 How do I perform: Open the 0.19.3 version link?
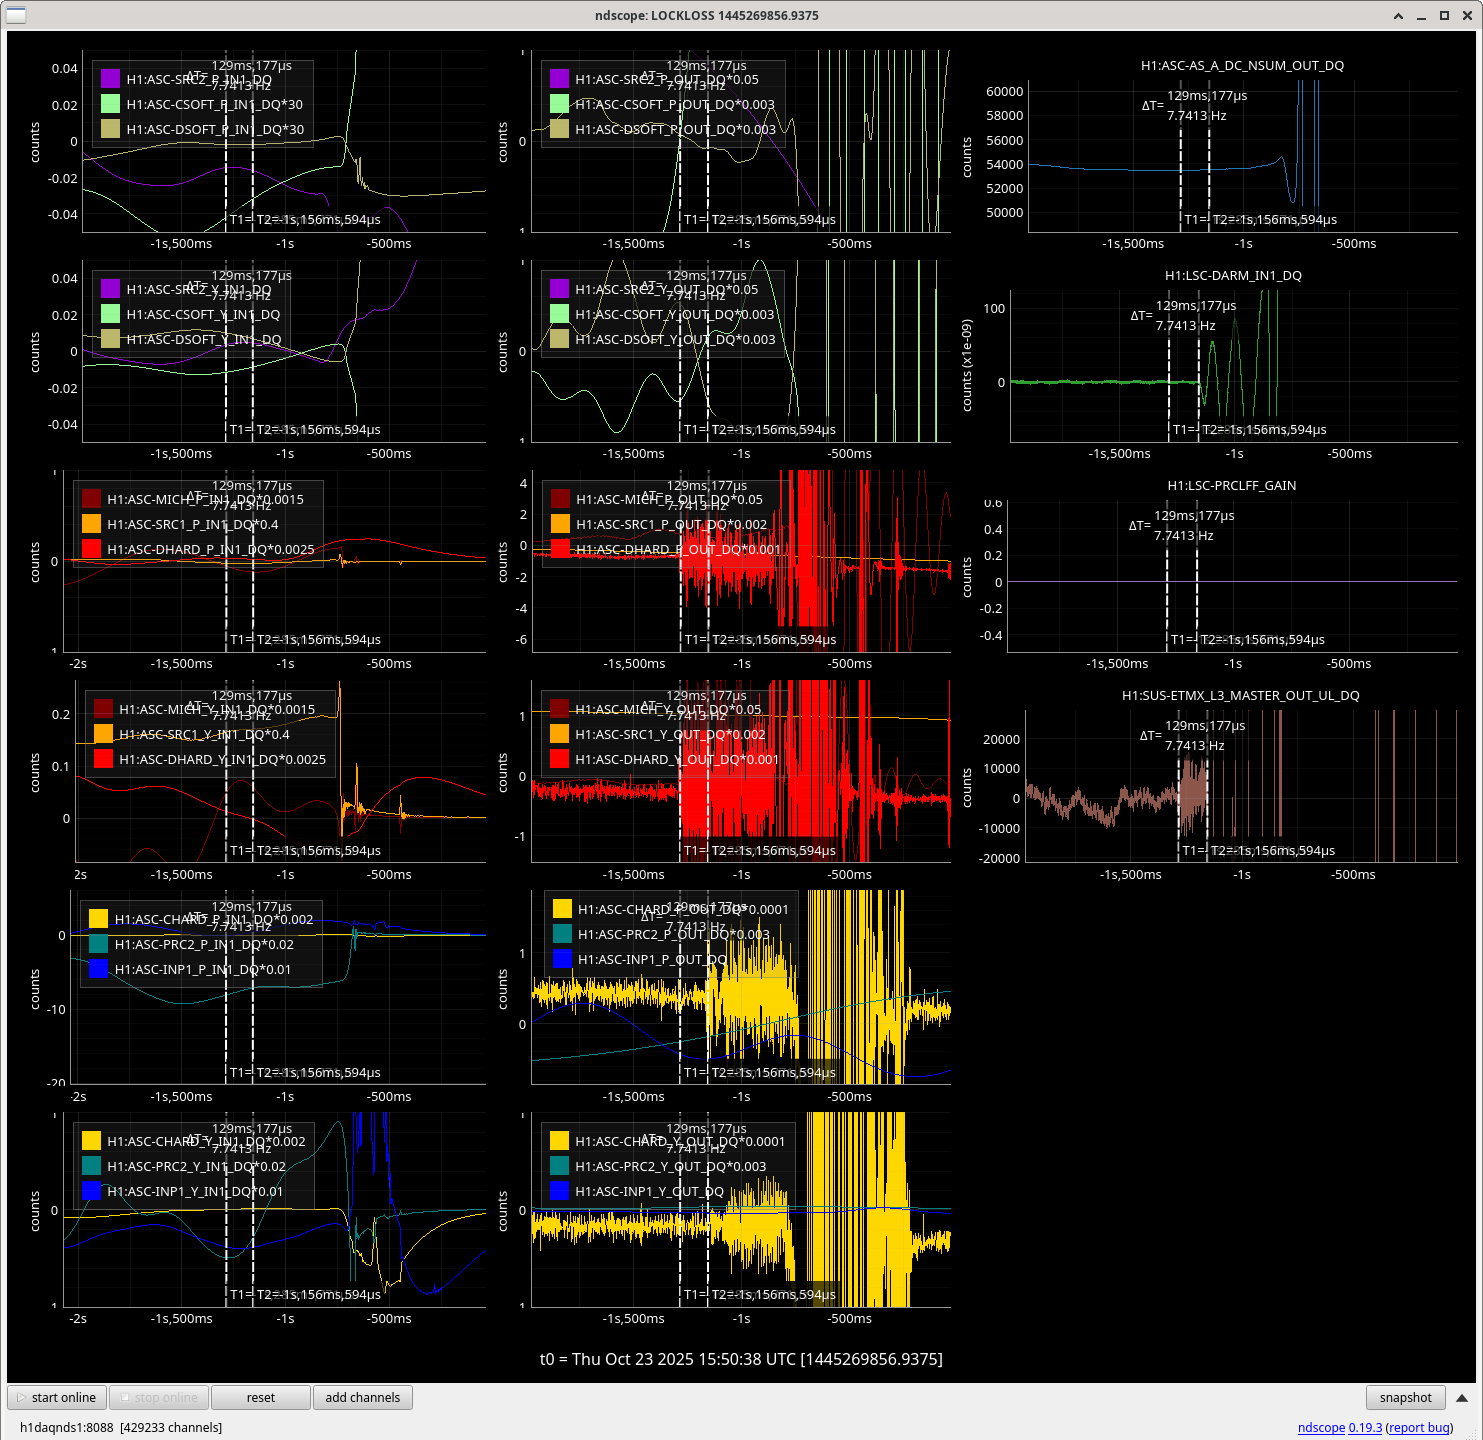click(1365, 1427)
